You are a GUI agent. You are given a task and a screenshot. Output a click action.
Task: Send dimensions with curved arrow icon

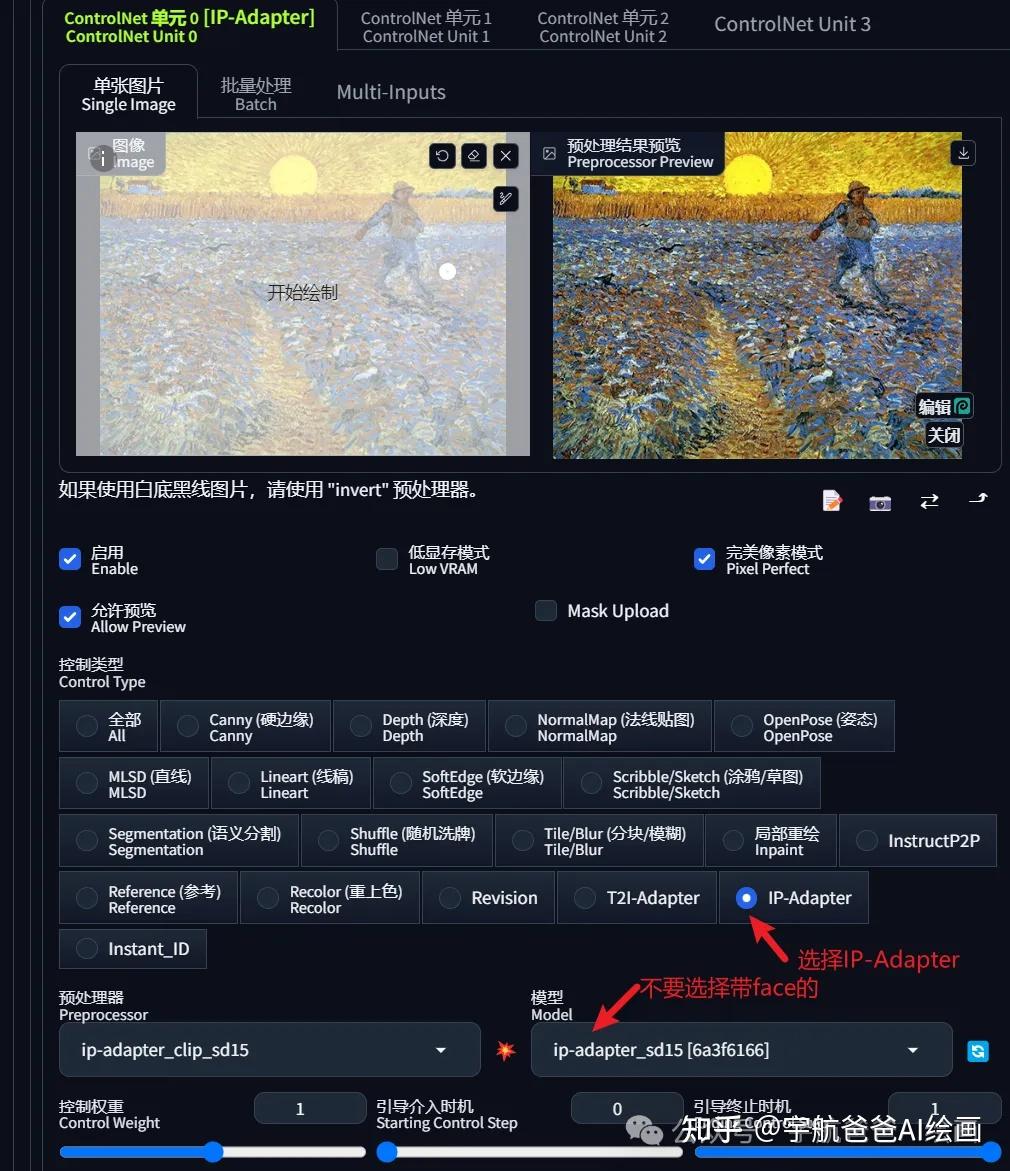coord(978,499)
